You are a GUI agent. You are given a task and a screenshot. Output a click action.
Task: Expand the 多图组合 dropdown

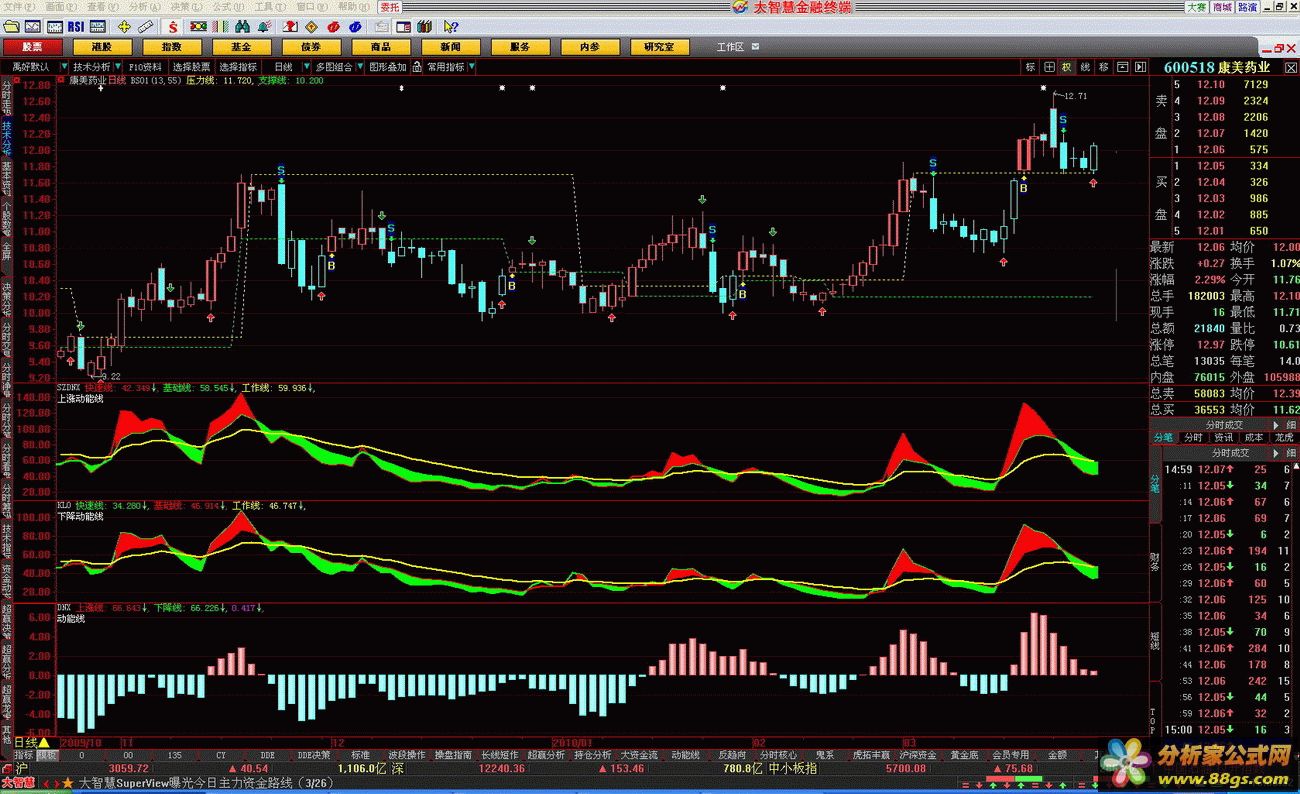tap(360, 67)
